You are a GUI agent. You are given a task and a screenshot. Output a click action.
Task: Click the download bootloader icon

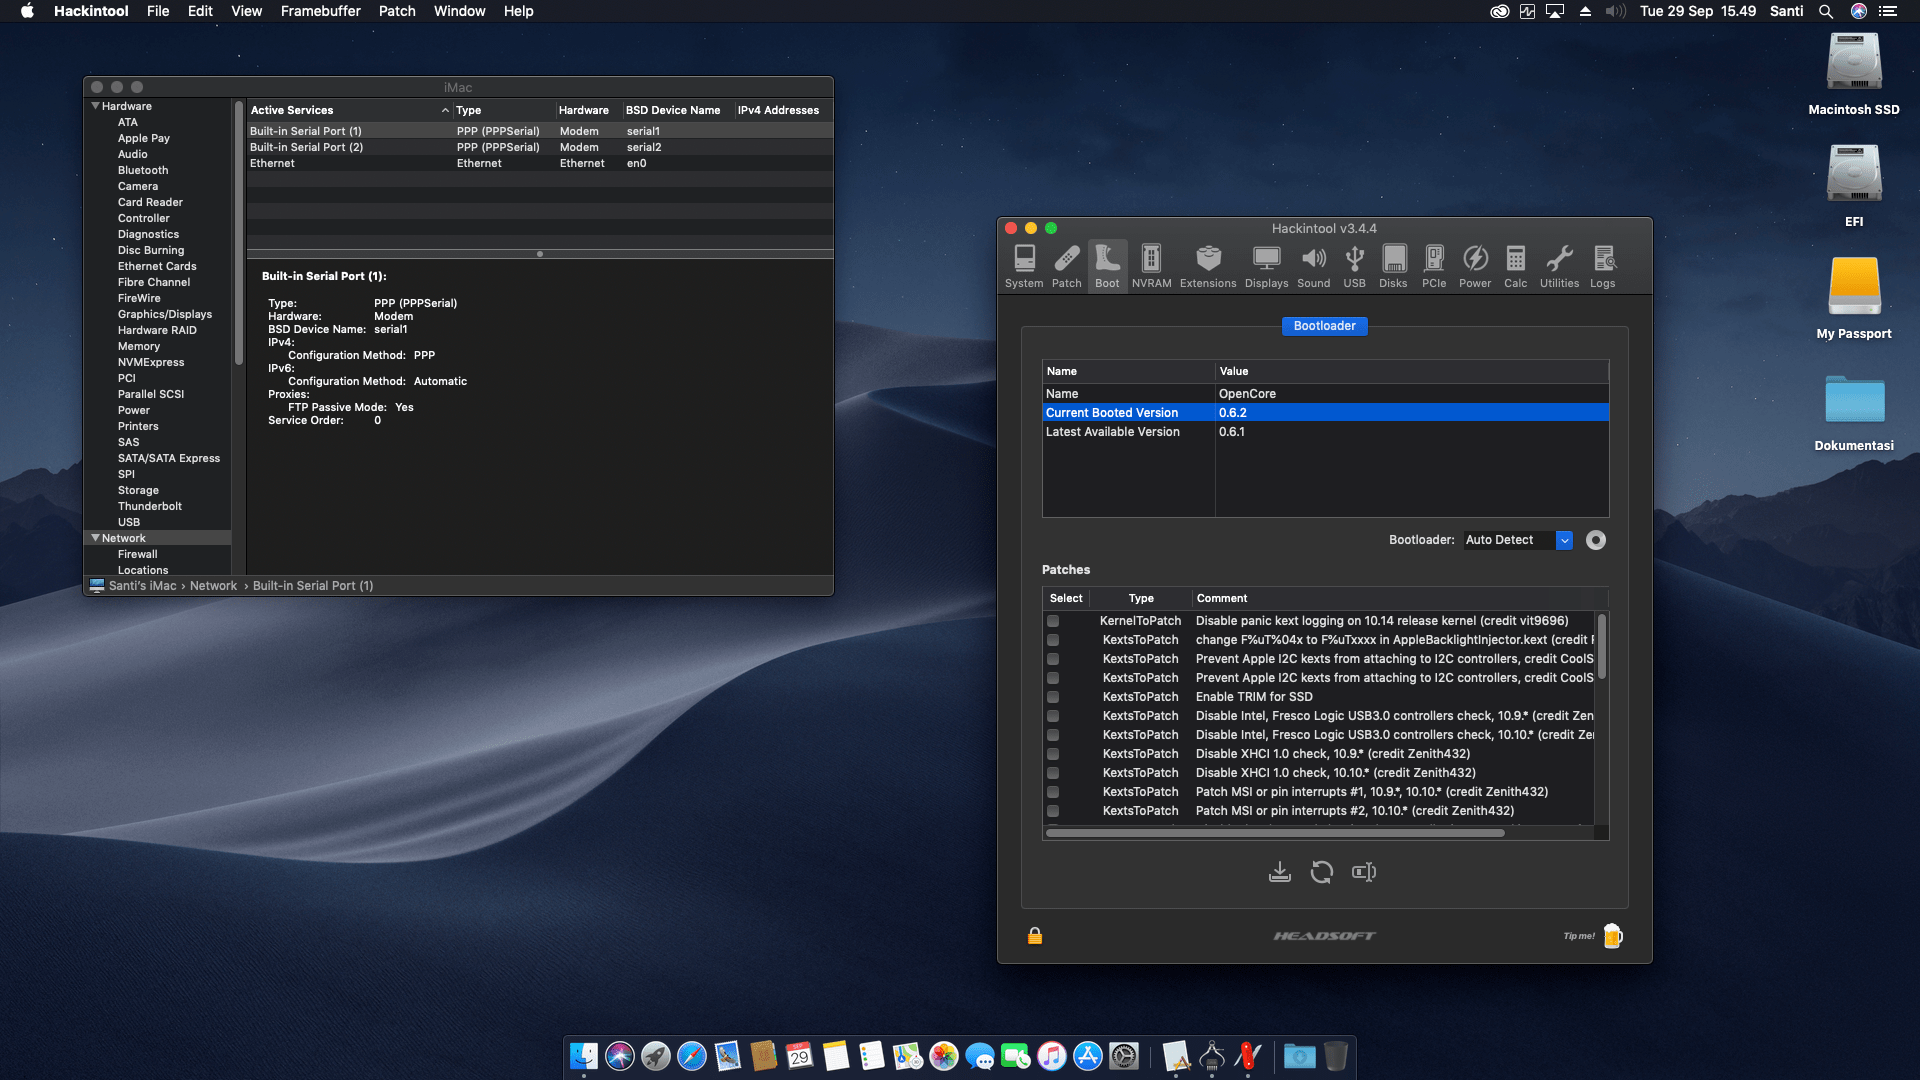pos(1280,871)
